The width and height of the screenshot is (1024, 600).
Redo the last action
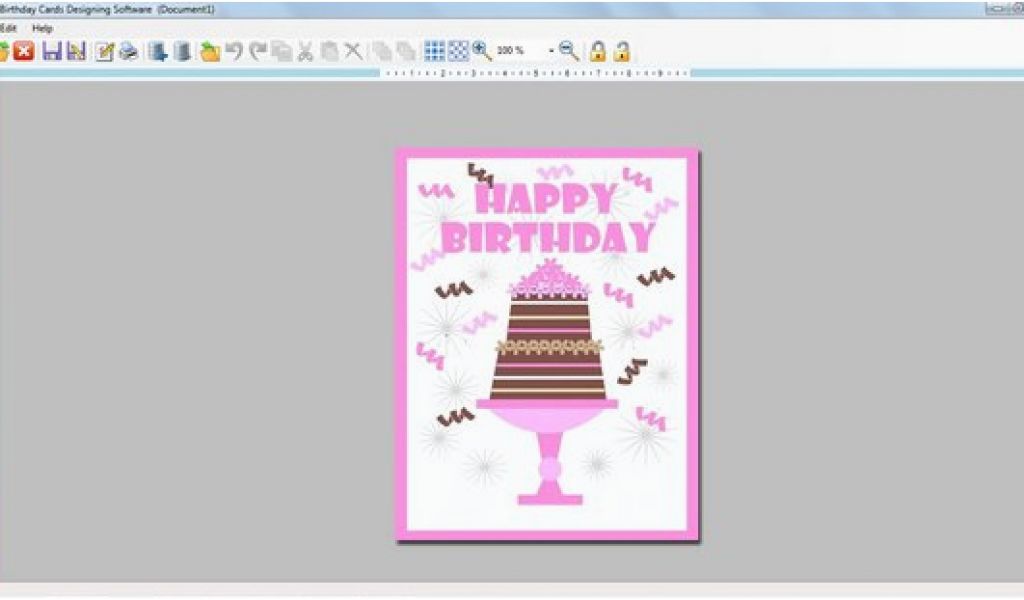258,51
